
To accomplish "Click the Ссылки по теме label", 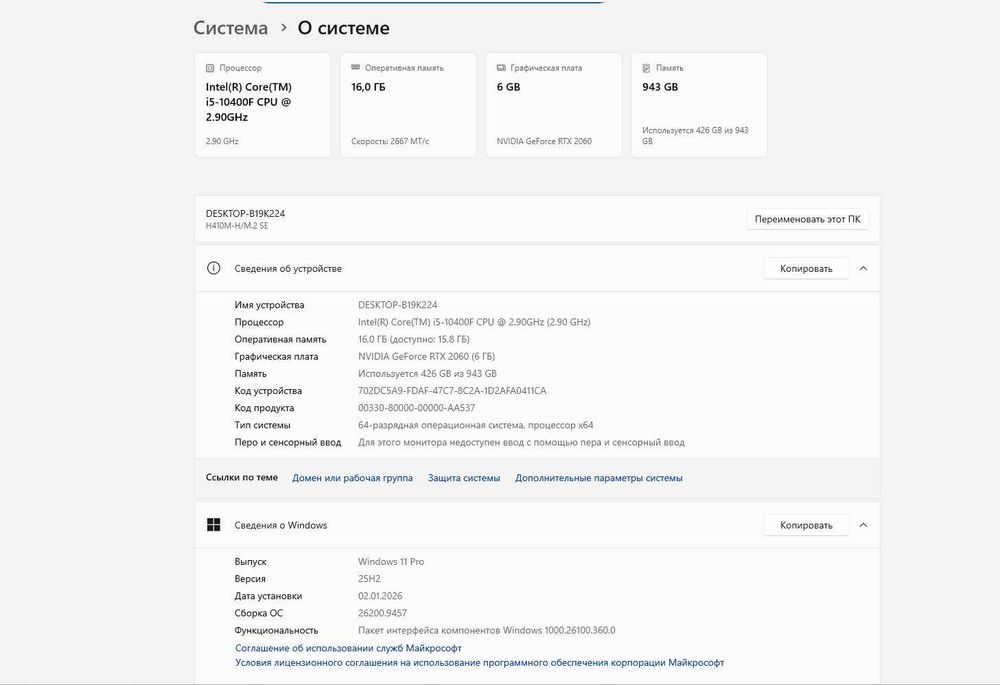I will click(x=242, y=477).
